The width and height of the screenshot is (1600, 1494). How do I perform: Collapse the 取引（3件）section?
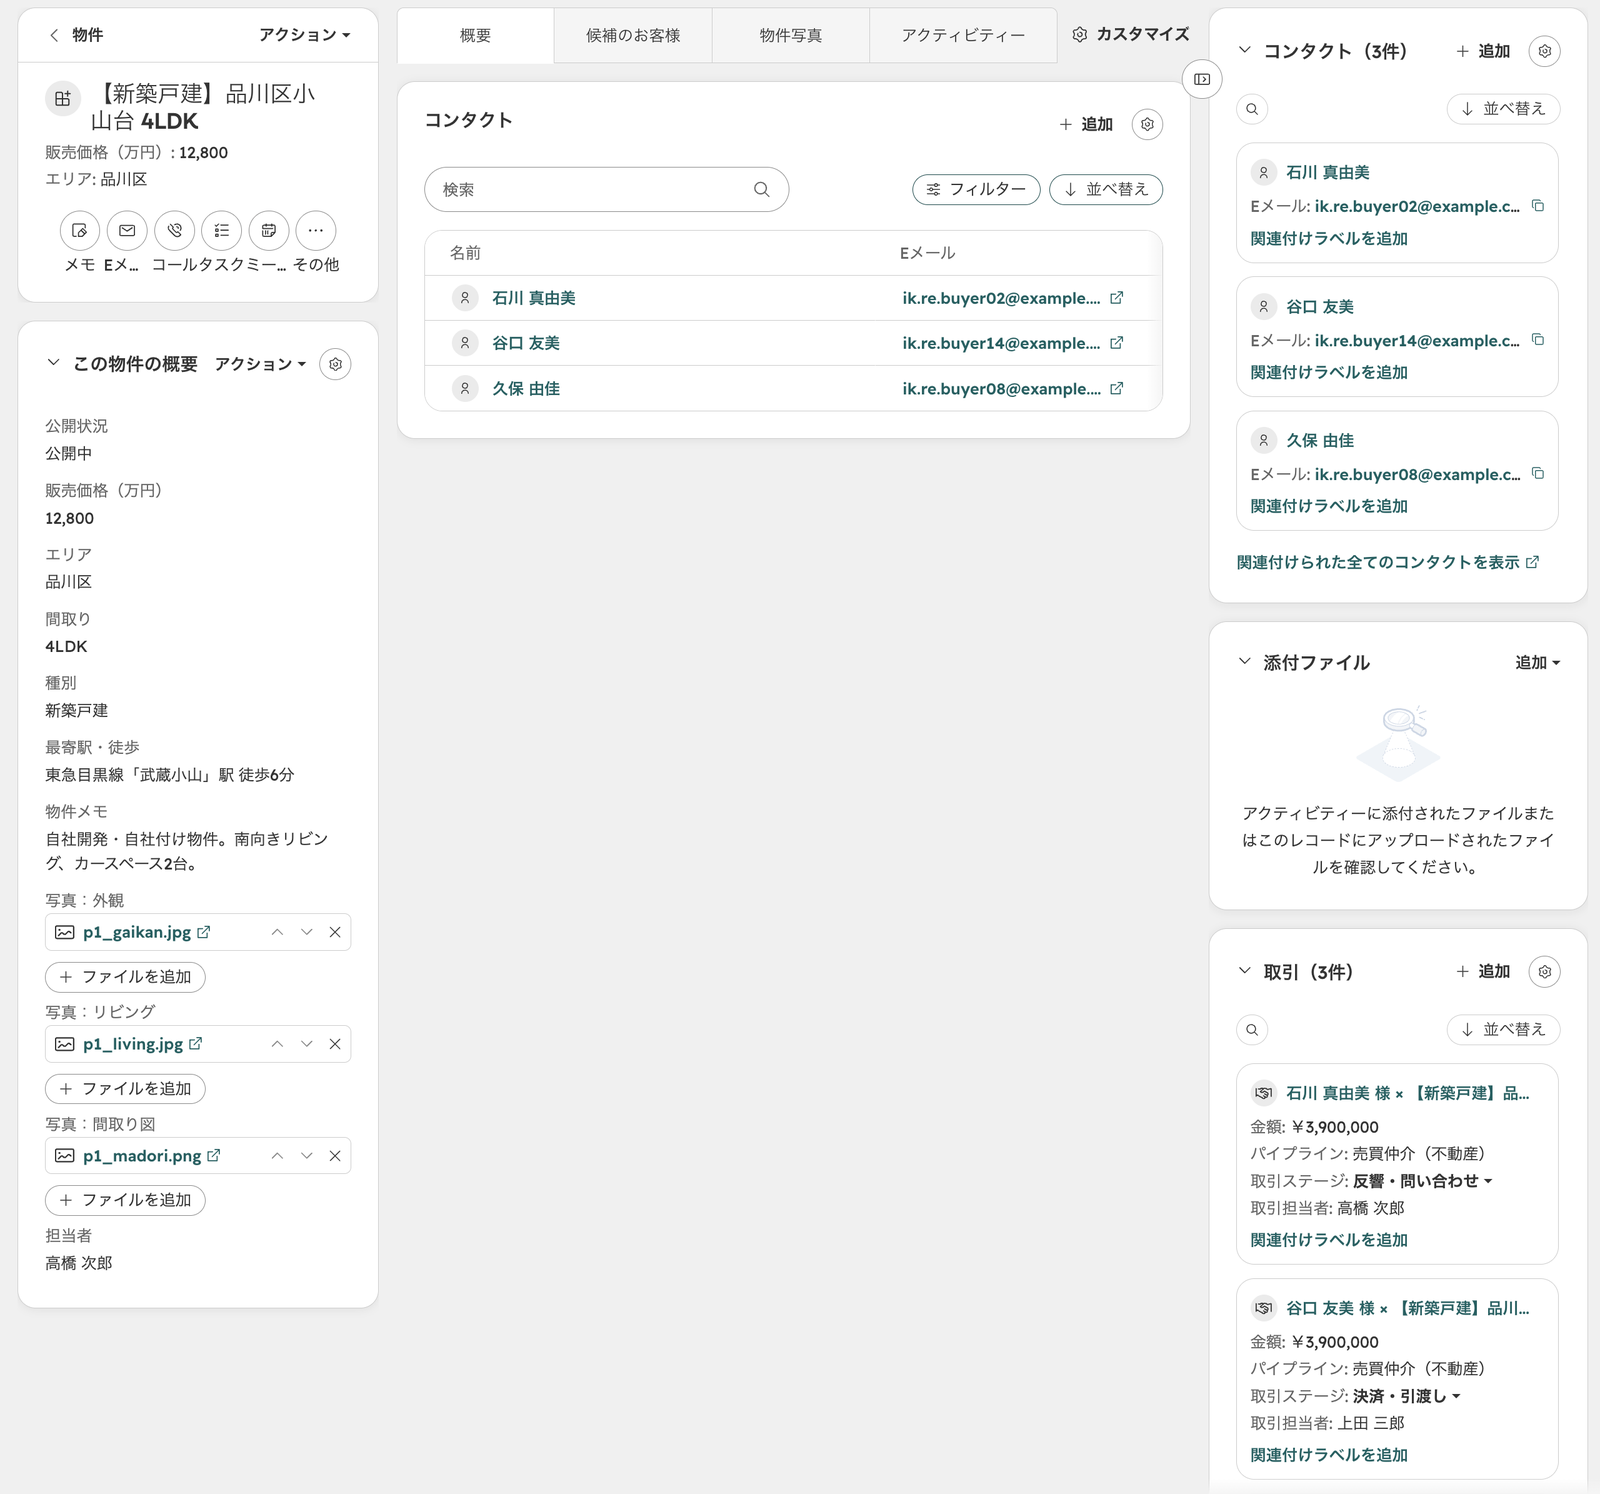tap(1244, 971)
